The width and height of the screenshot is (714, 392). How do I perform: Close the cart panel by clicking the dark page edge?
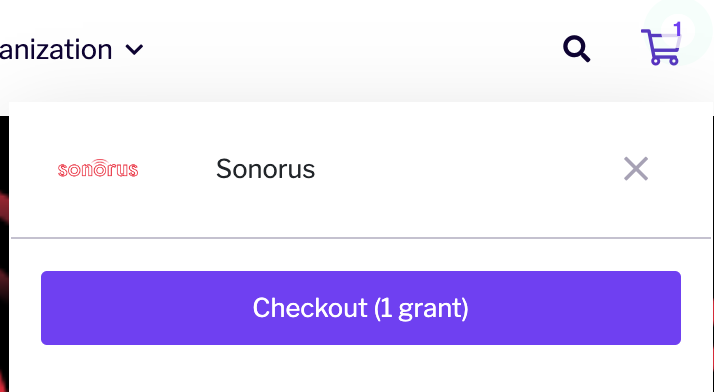4,254
